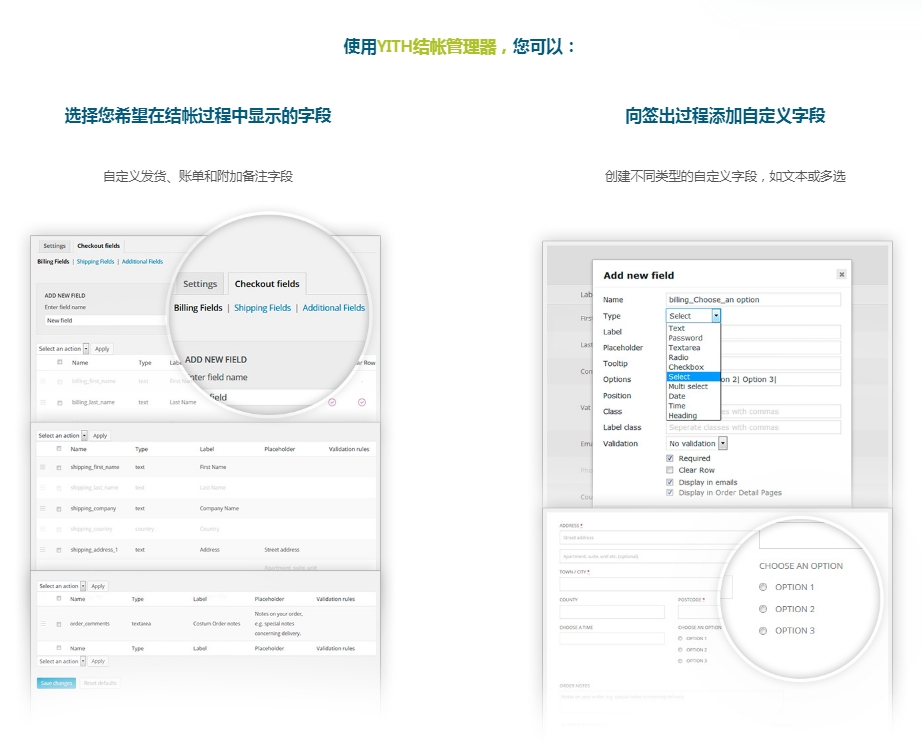This screenshot has width=922, height=747.
Task: Switch to the magnified Checkout fields tab
Action: 267,284
